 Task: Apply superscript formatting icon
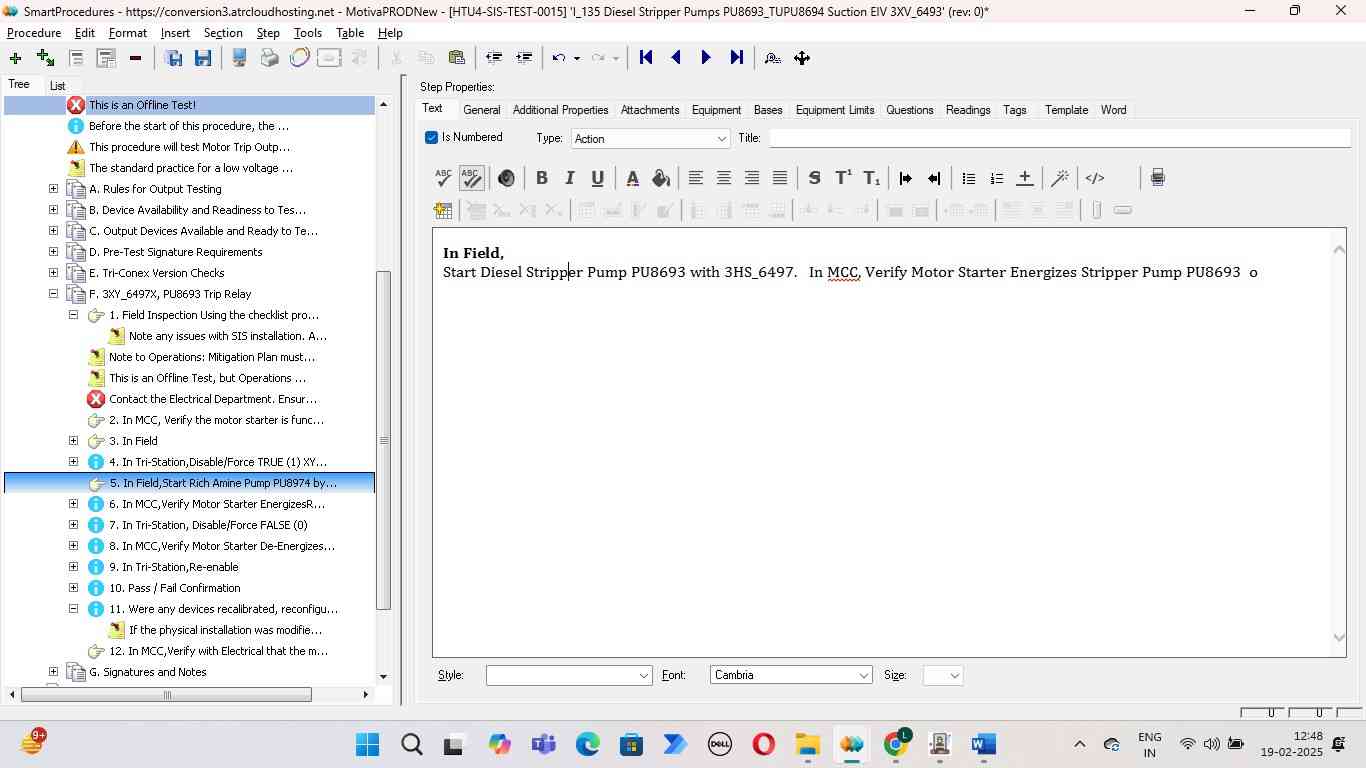pyautogui.click(x=843, y=178)
